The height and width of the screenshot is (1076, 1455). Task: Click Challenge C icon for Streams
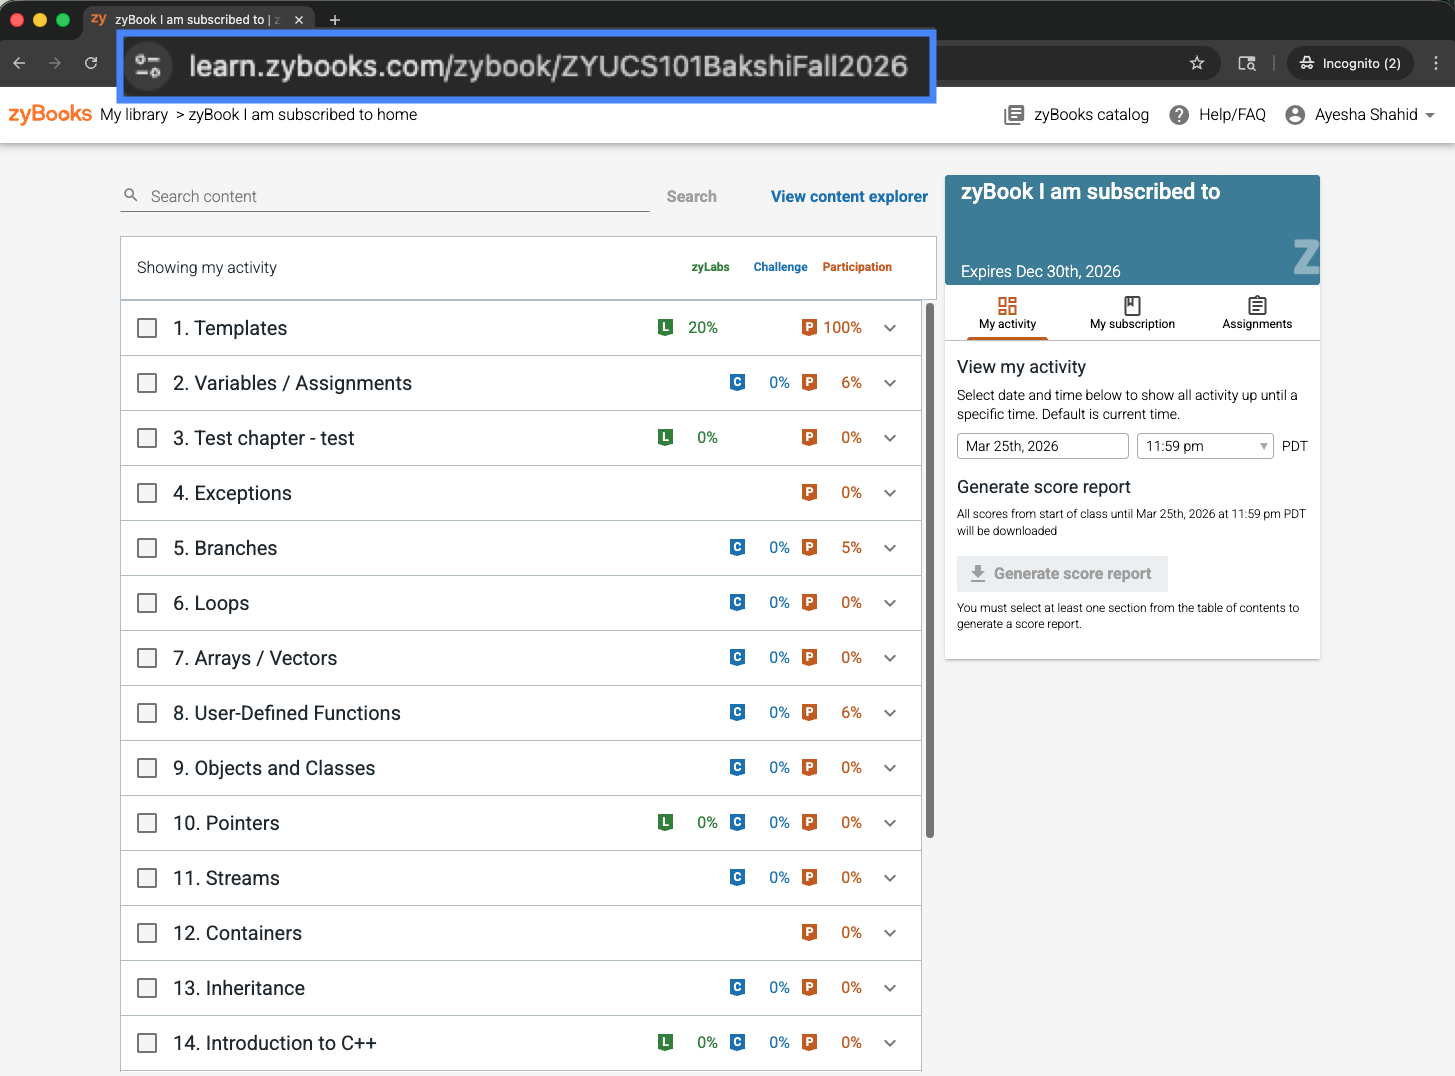point(737,877)
